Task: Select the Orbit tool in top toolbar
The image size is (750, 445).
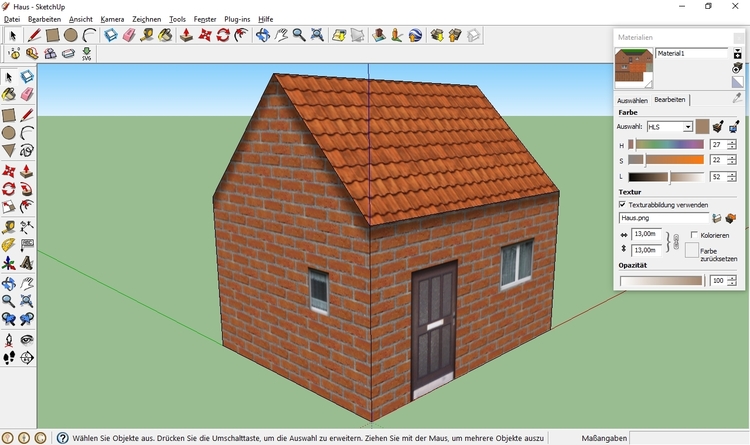Action: [263, 35]
